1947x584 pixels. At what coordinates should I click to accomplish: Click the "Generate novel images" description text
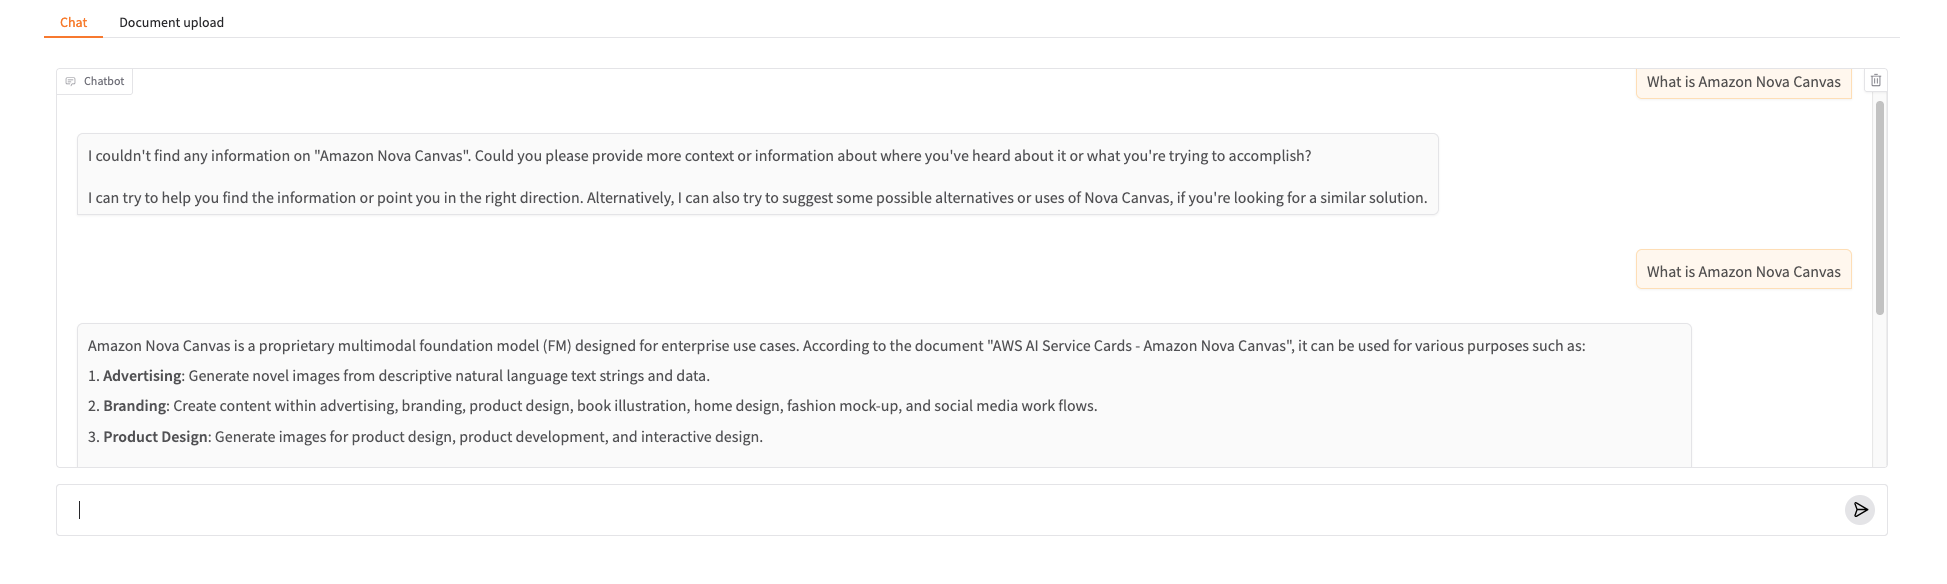[449, 376]
